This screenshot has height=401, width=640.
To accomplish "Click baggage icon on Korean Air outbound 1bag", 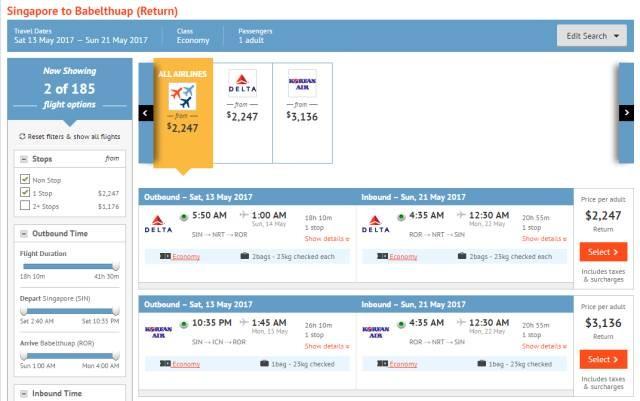I will [x=264, y=363].
